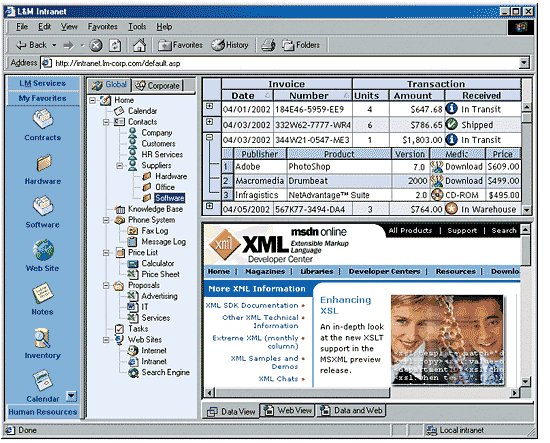Expand invoice row 184E46-5959-EE9
This screenshot has height=443, width=550.
point(209,106)
